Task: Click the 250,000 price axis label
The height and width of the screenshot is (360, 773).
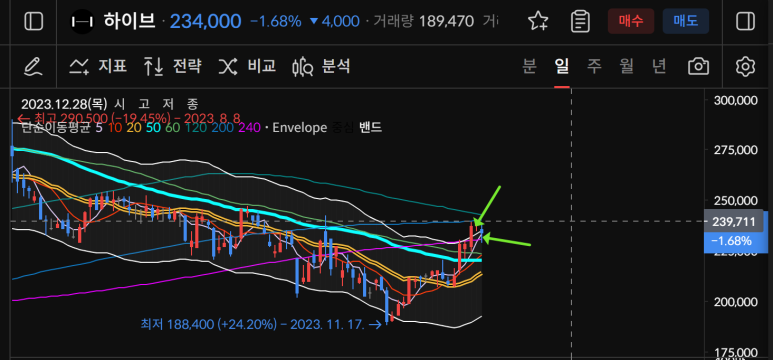Action: [735, 201]
